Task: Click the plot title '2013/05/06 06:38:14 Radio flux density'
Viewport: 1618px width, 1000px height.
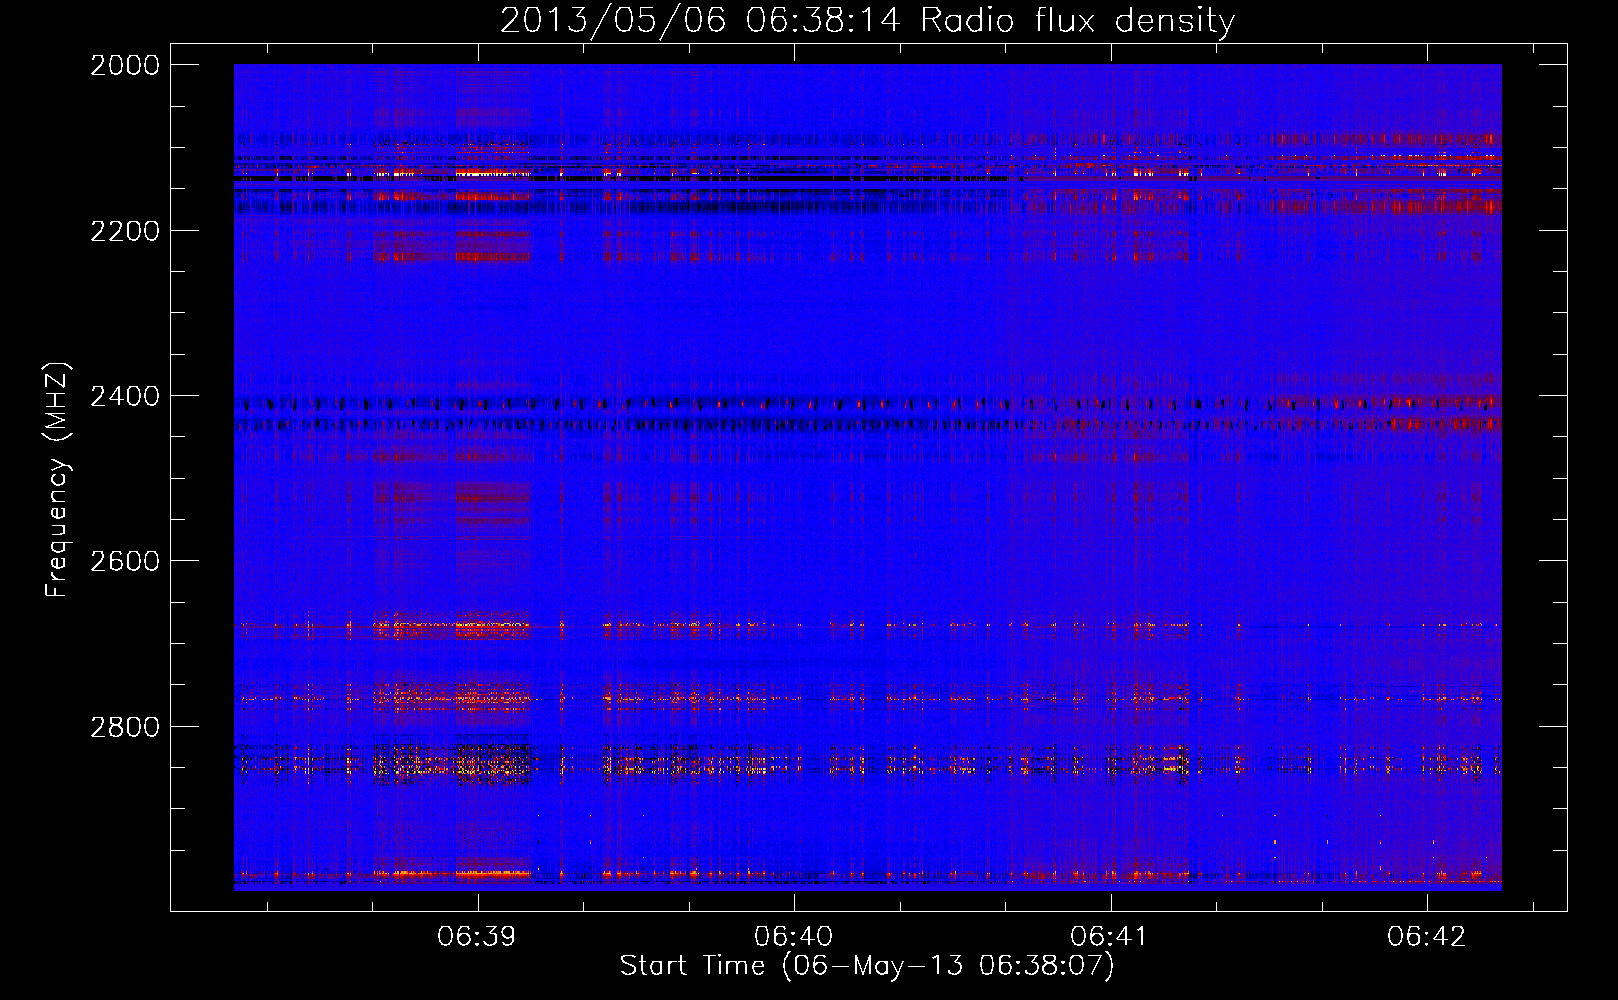Action: [867, 20]
